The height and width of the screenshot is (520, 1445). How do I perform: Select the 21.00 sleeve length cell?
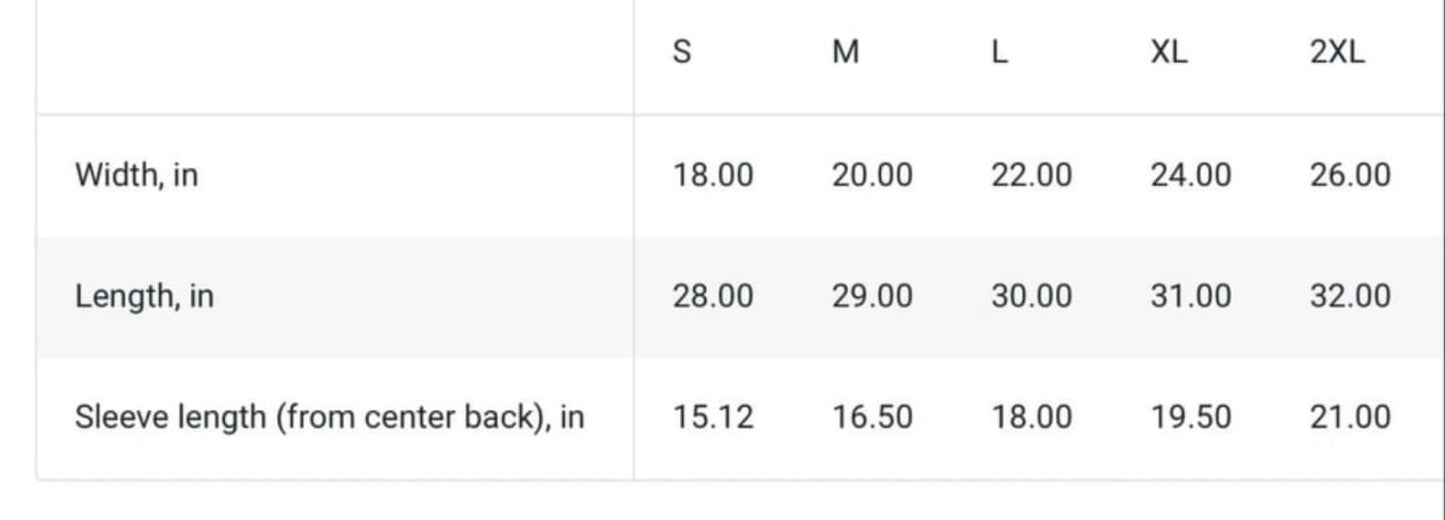(1350, 416)
